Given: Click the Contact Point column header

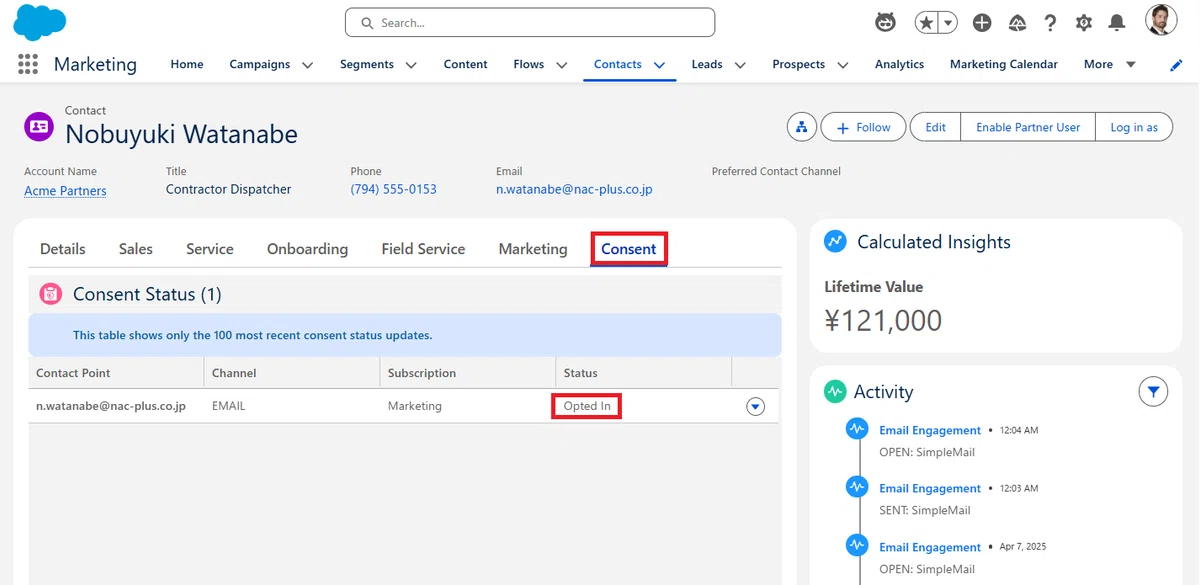Looking at the screenshot, I should pyautogui.click(x=116, y=373).
